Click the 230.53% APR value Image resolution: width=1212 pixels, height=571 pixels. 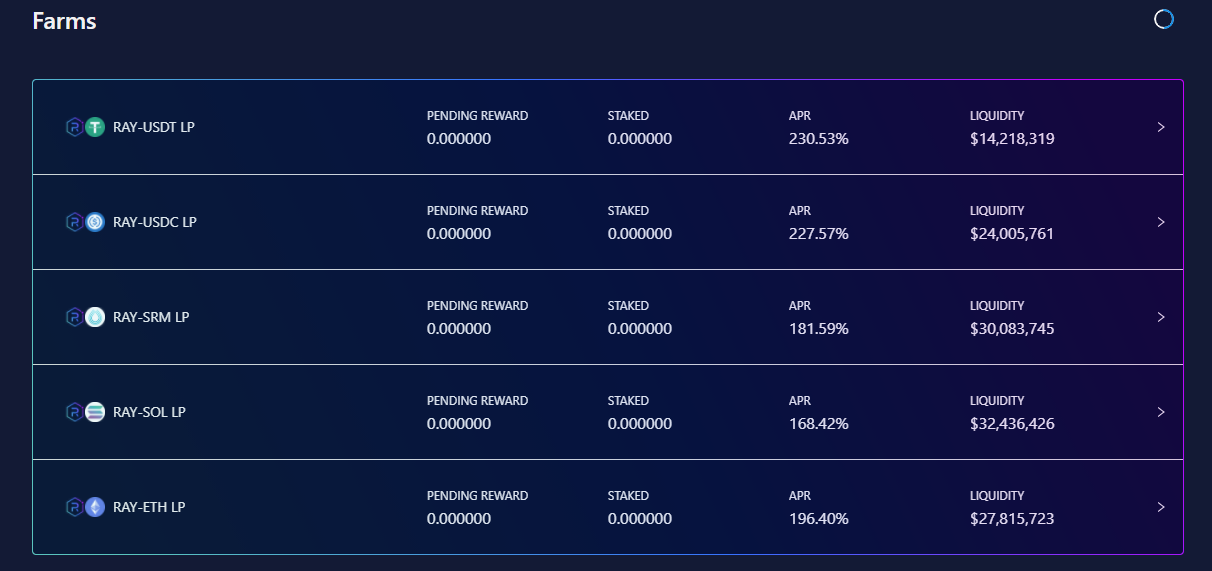(818, 139)
